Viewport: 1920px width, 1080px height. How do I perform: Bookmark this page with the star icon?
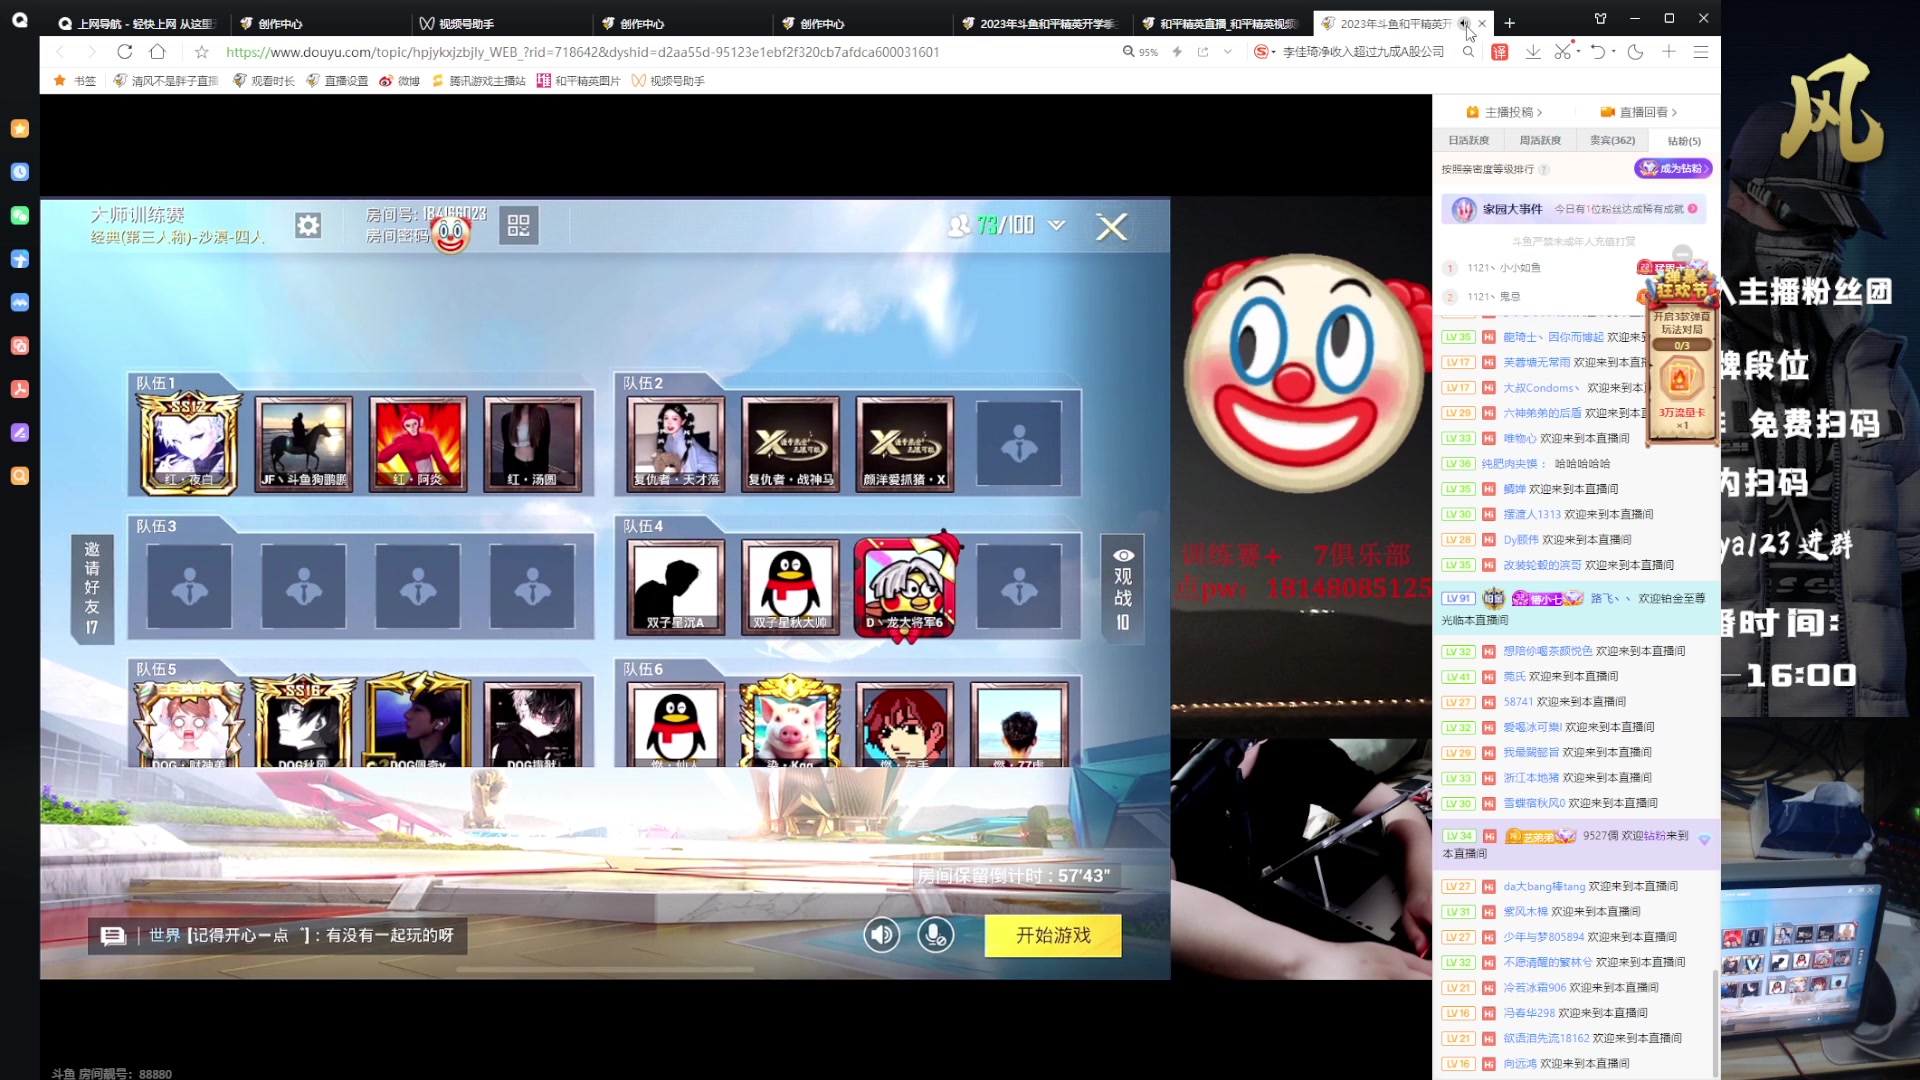click(x=202, y=52)
